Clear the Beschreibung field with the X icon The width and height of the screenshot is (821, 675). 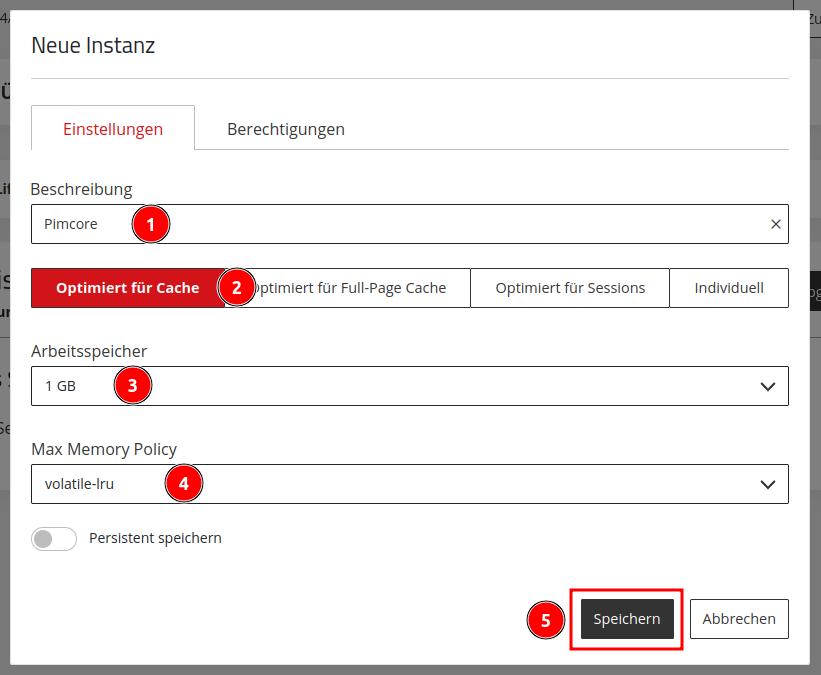(x=775, y=224)
